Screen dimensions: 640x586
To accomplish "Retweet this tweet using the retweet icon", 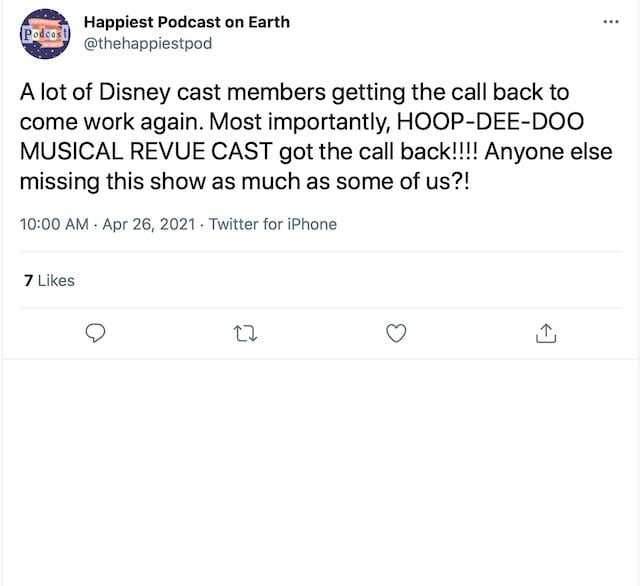I will tap(245, 333).
